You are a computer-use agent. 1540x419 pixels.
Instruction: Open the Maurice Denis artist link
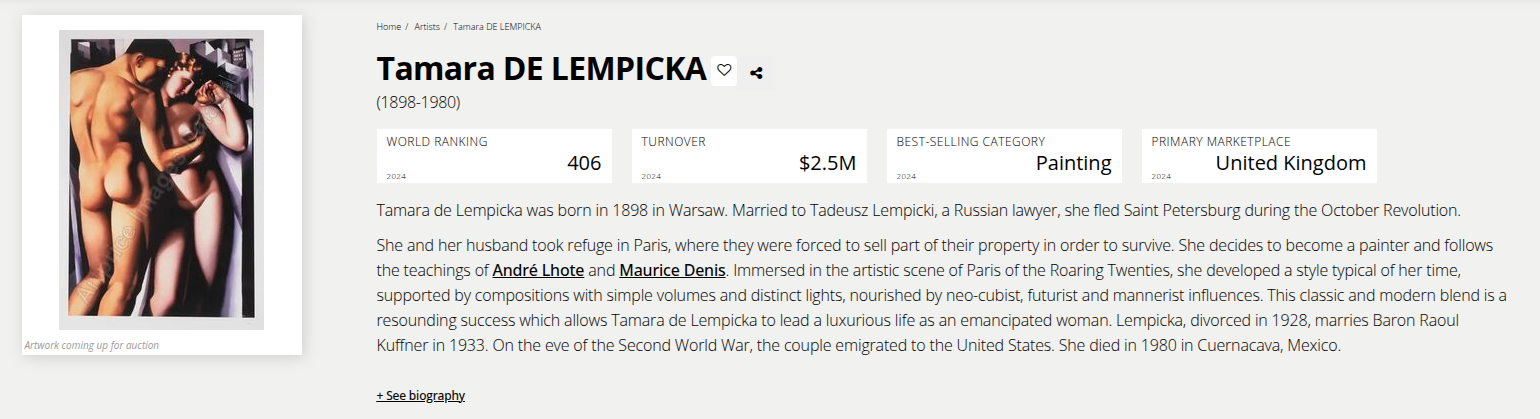(x=672, y=270)
